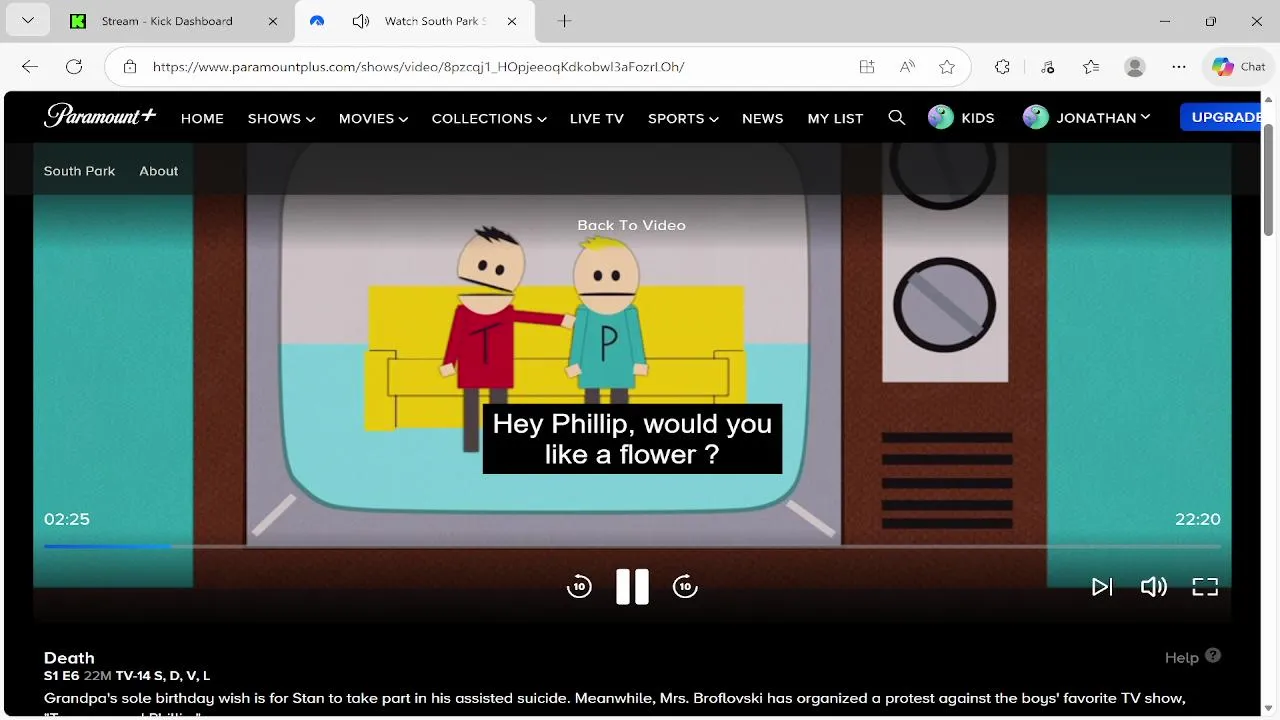Skip to next episode icon

1101,587
